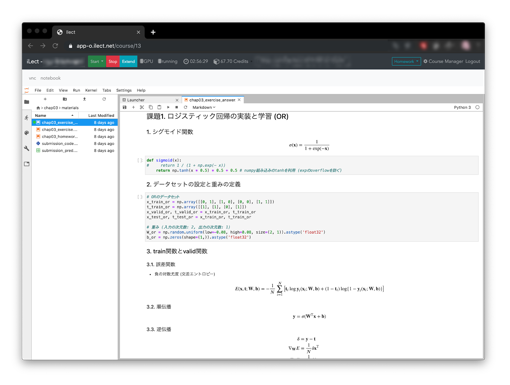Select the highlighted chap03_exercise file row

(75, 123)
